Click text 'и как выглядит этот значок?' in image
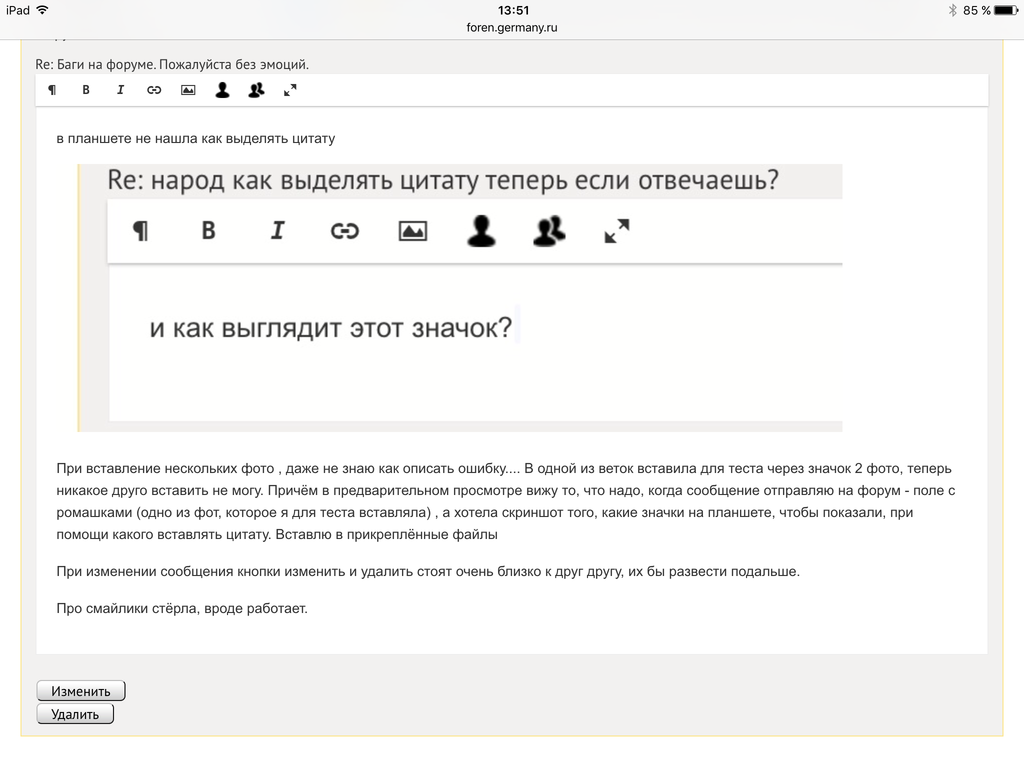The height and width of the screenshot is (768, 1024). click(330, 328)
